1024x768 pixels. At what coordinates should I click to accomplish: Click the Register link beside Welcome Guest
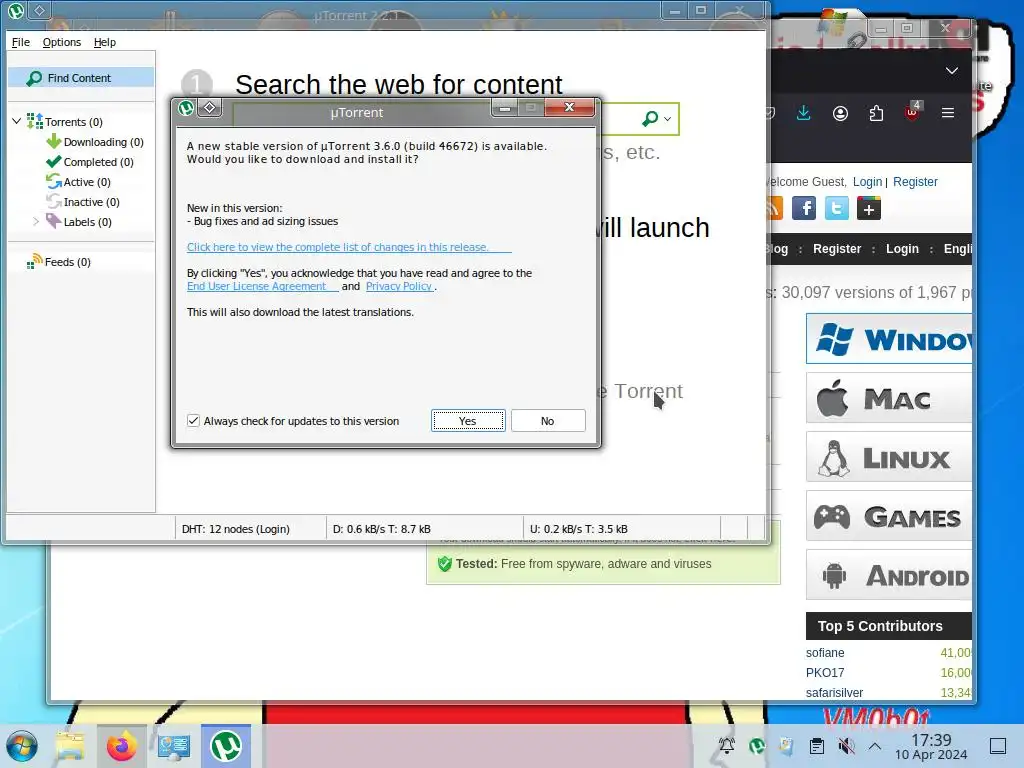915,182
